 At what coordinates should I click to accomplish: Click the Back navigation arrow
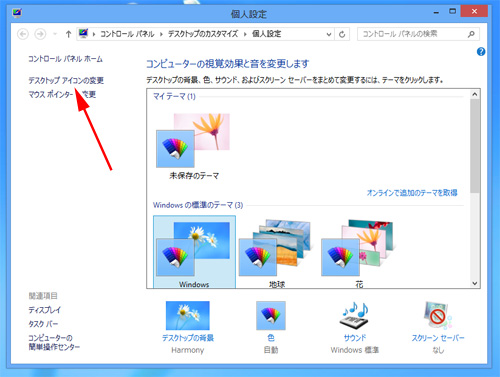click(23, 34)
